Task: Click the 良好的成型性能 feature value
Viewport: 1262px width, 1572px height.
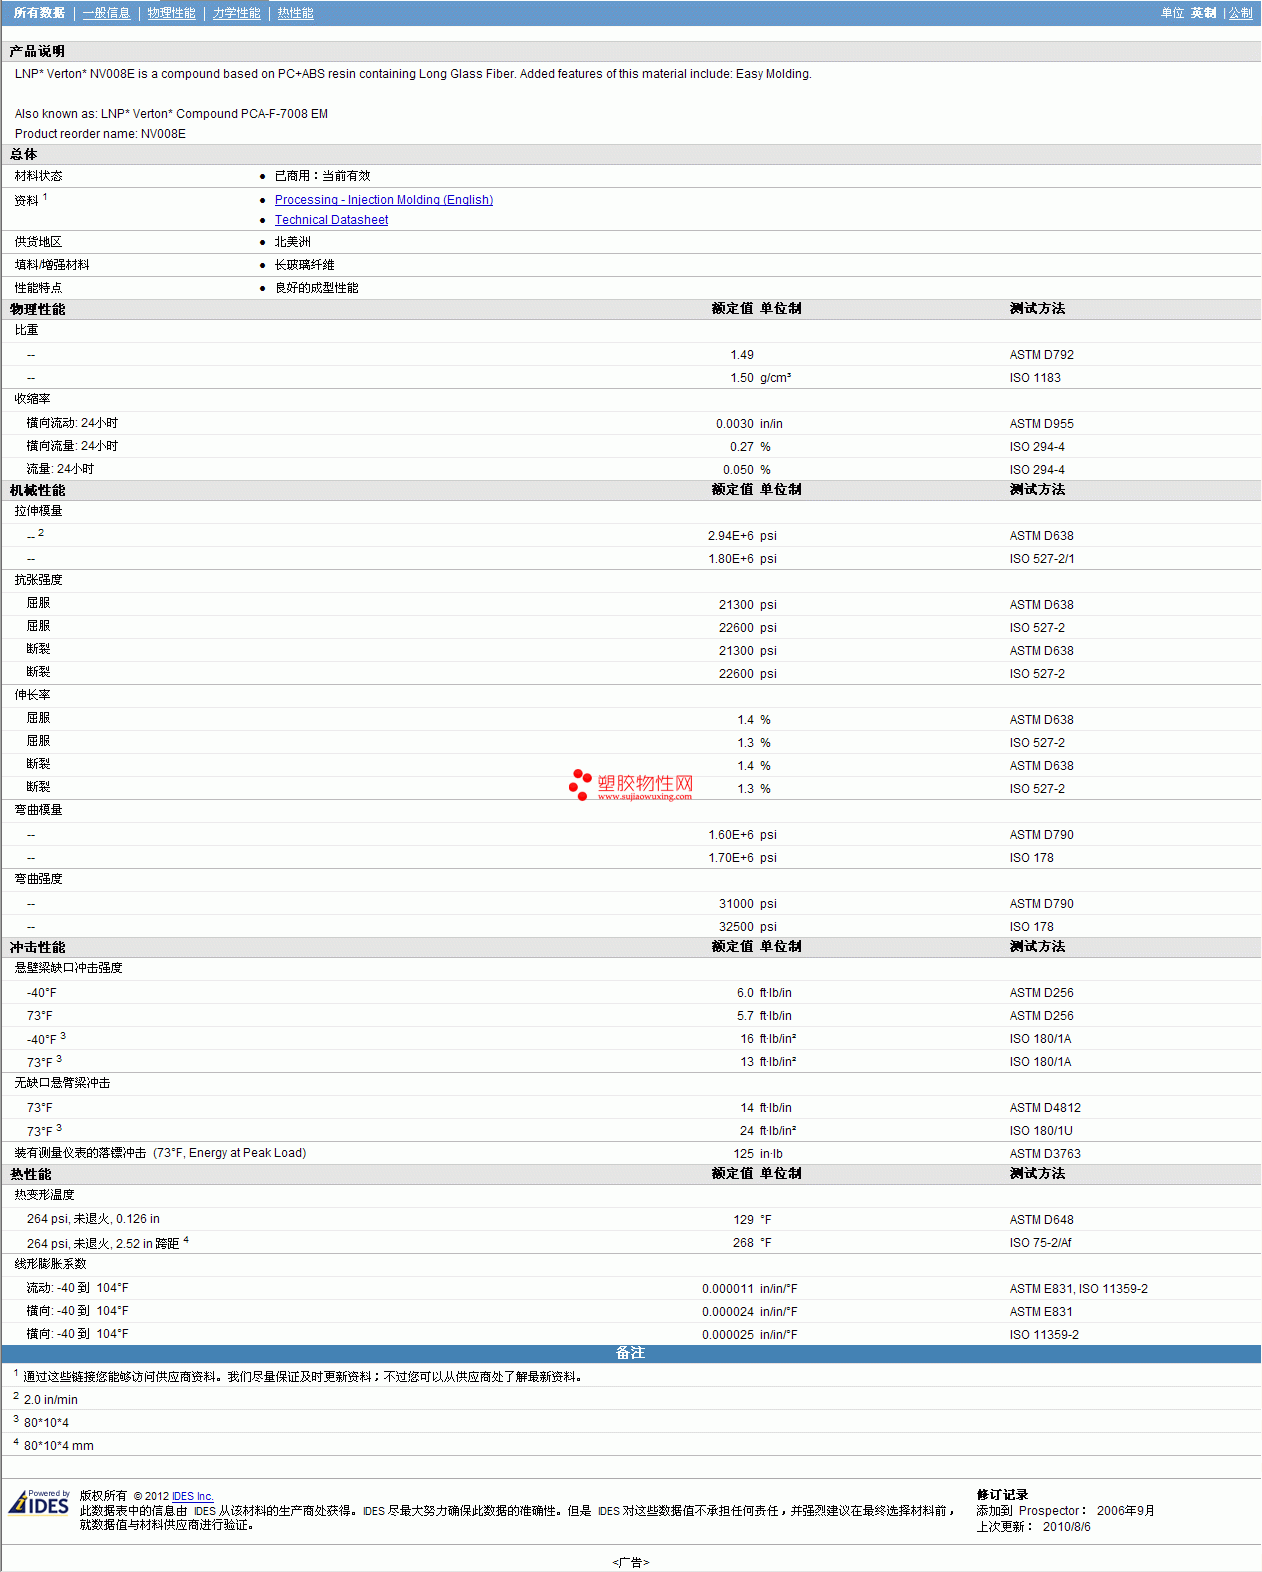Action: pos(317,288)
